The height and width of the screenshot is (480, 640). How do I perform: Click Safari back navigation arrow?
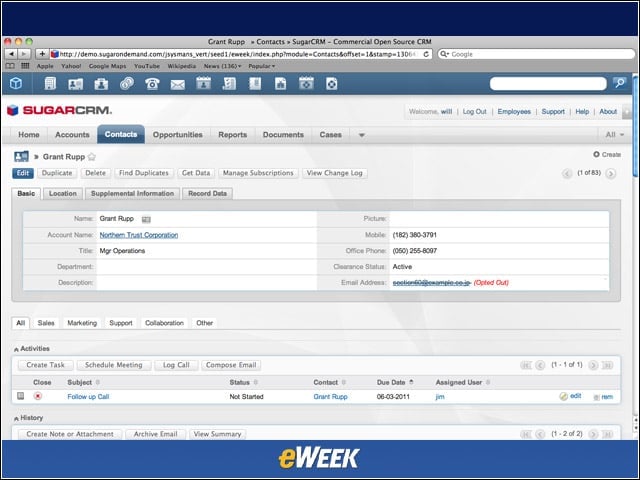[11, 54]
